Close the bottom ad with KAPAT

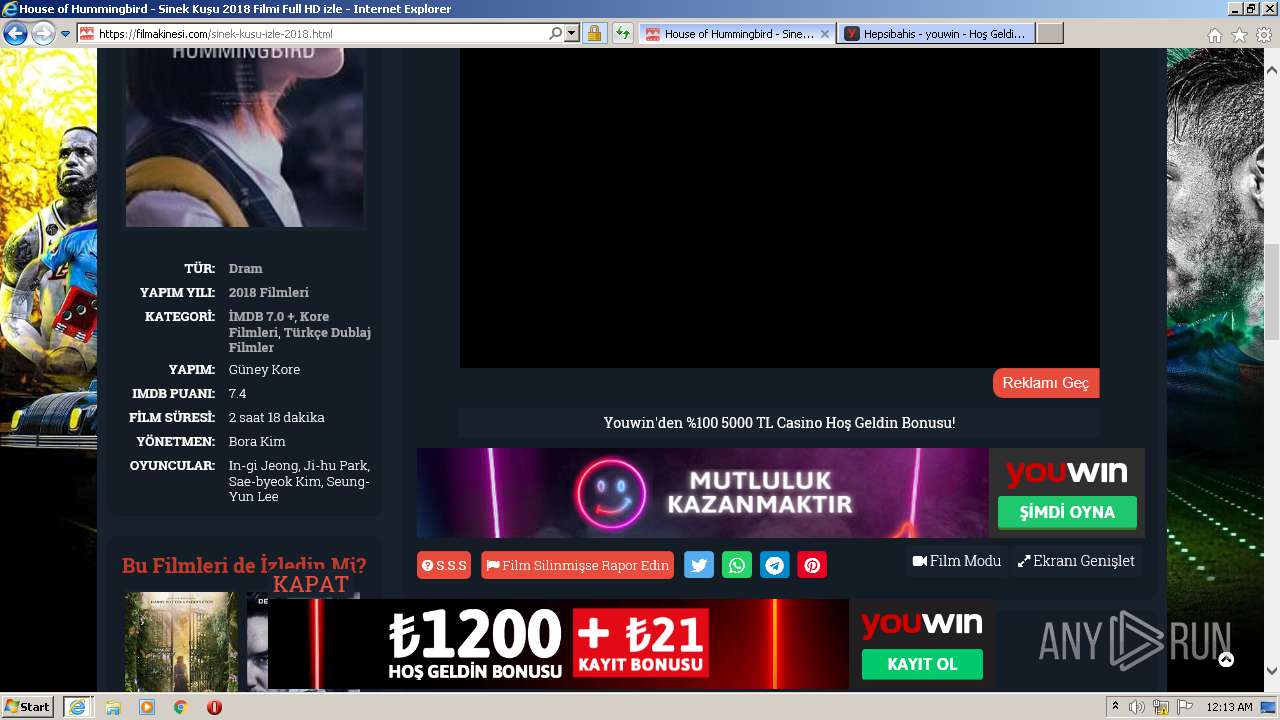click(x=311, y=584)
